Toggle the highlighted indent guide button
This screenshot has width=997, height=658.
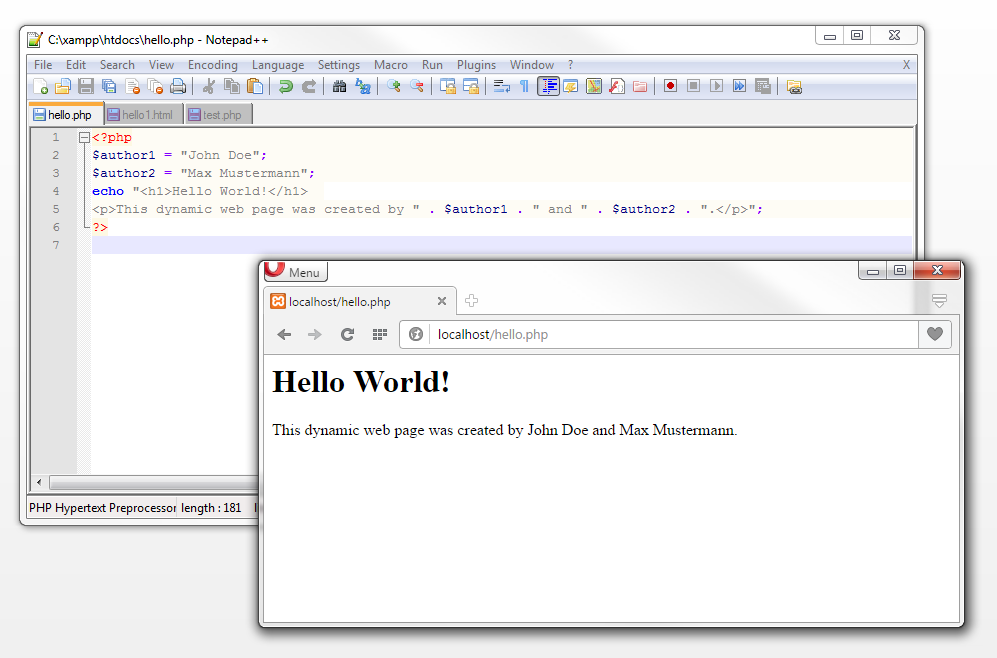(548, 86)
